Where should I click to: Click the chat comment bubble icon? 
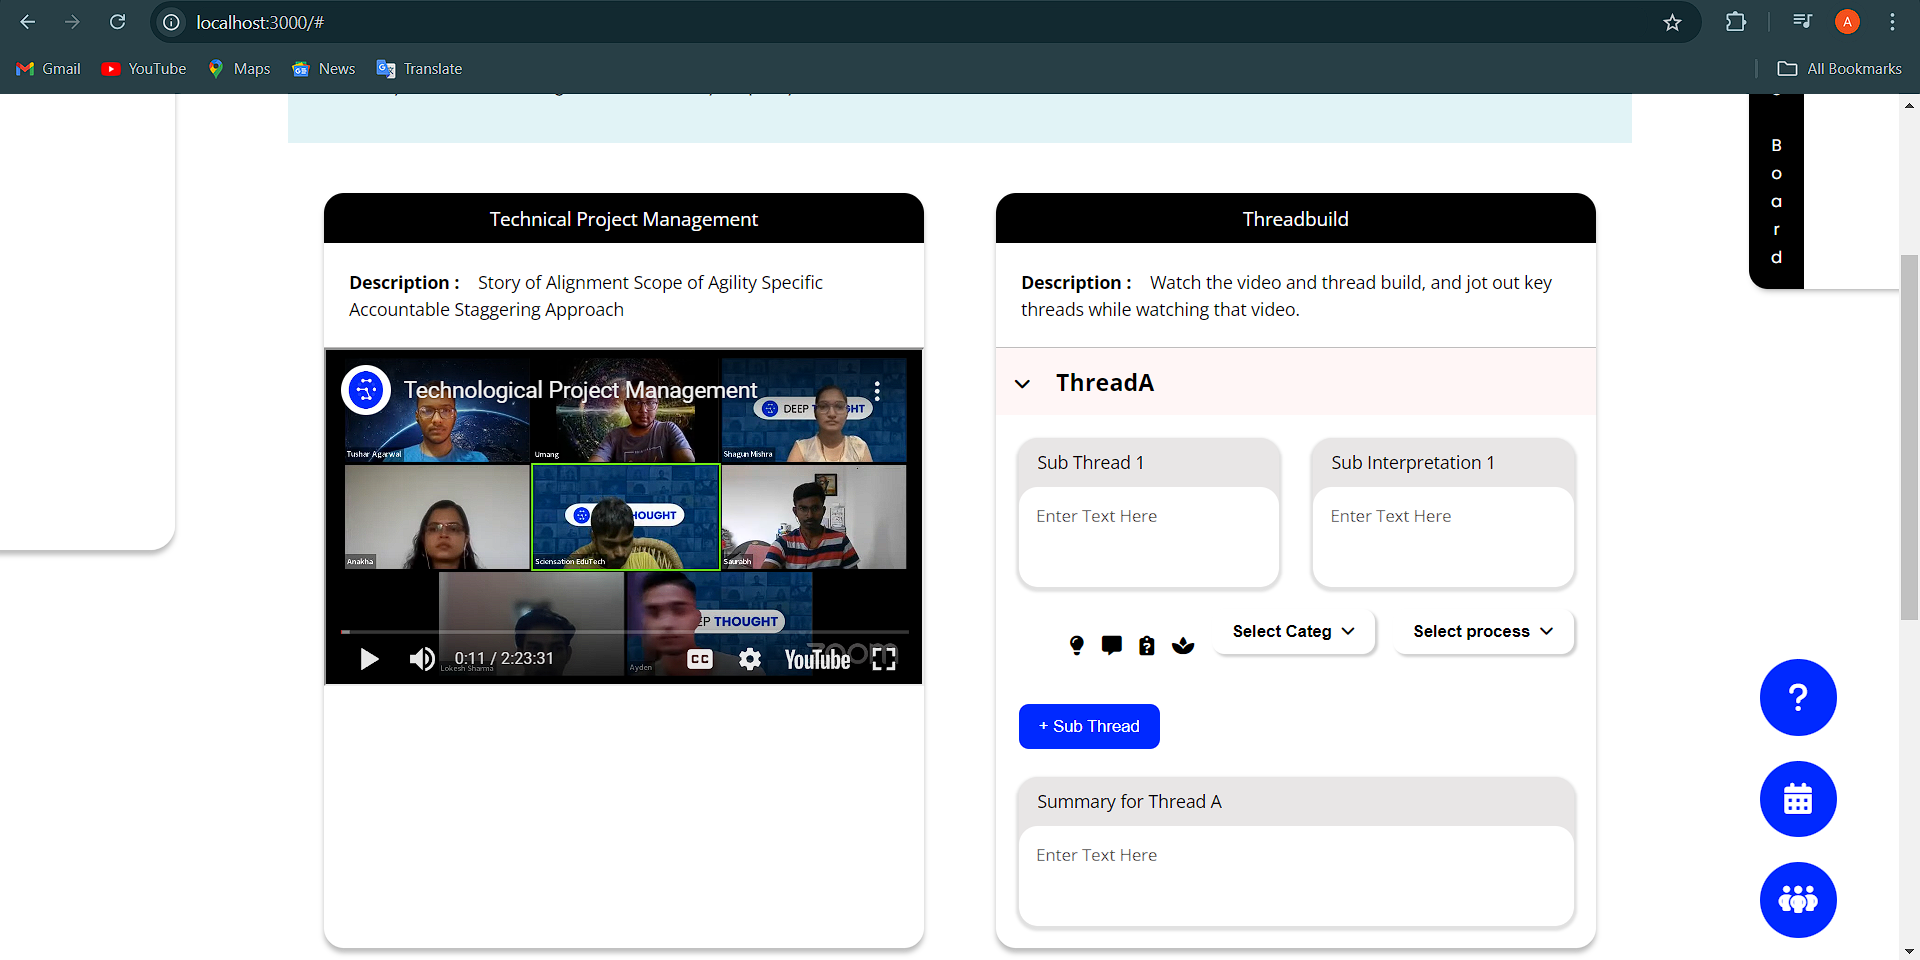click(1112, 645)
